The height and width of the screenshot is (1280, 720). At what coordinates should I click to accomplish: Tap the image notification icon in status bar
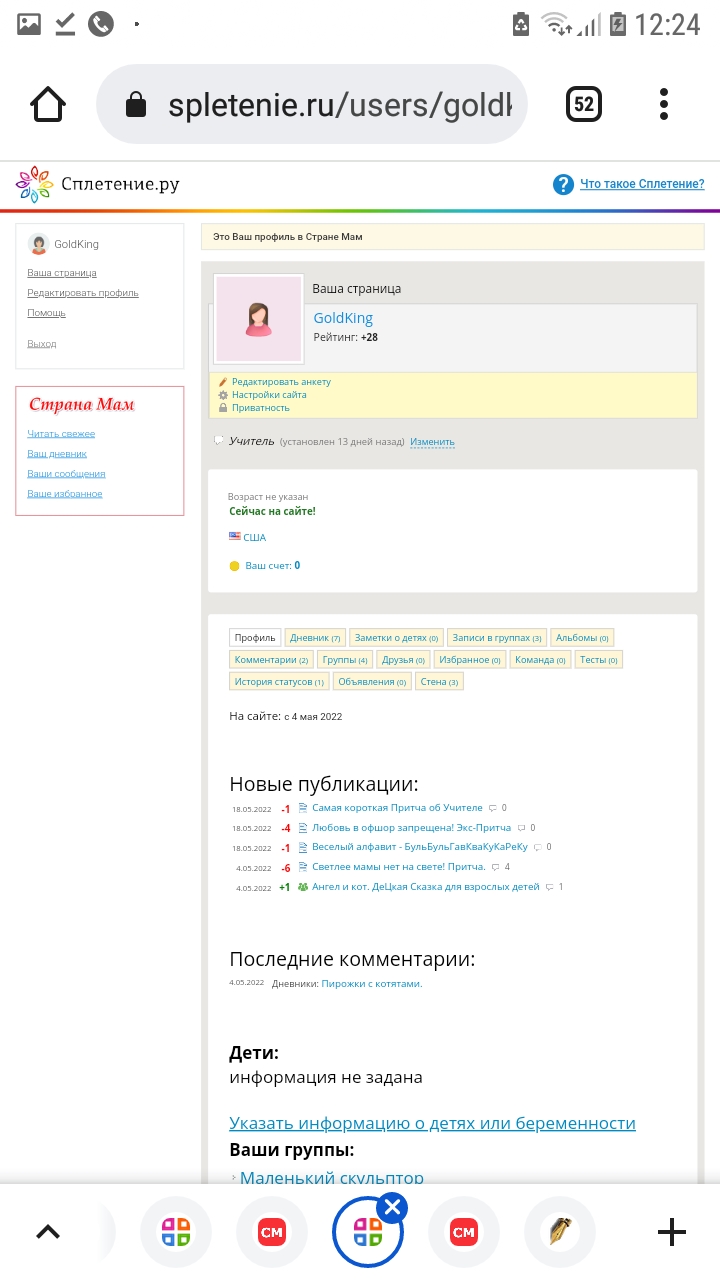click(29, 24)
